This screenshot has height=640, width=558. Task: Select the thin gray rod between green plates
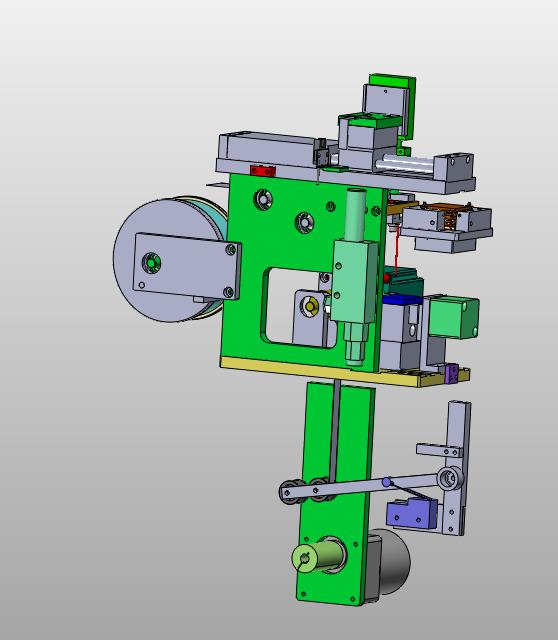click(x=336, y=431)
